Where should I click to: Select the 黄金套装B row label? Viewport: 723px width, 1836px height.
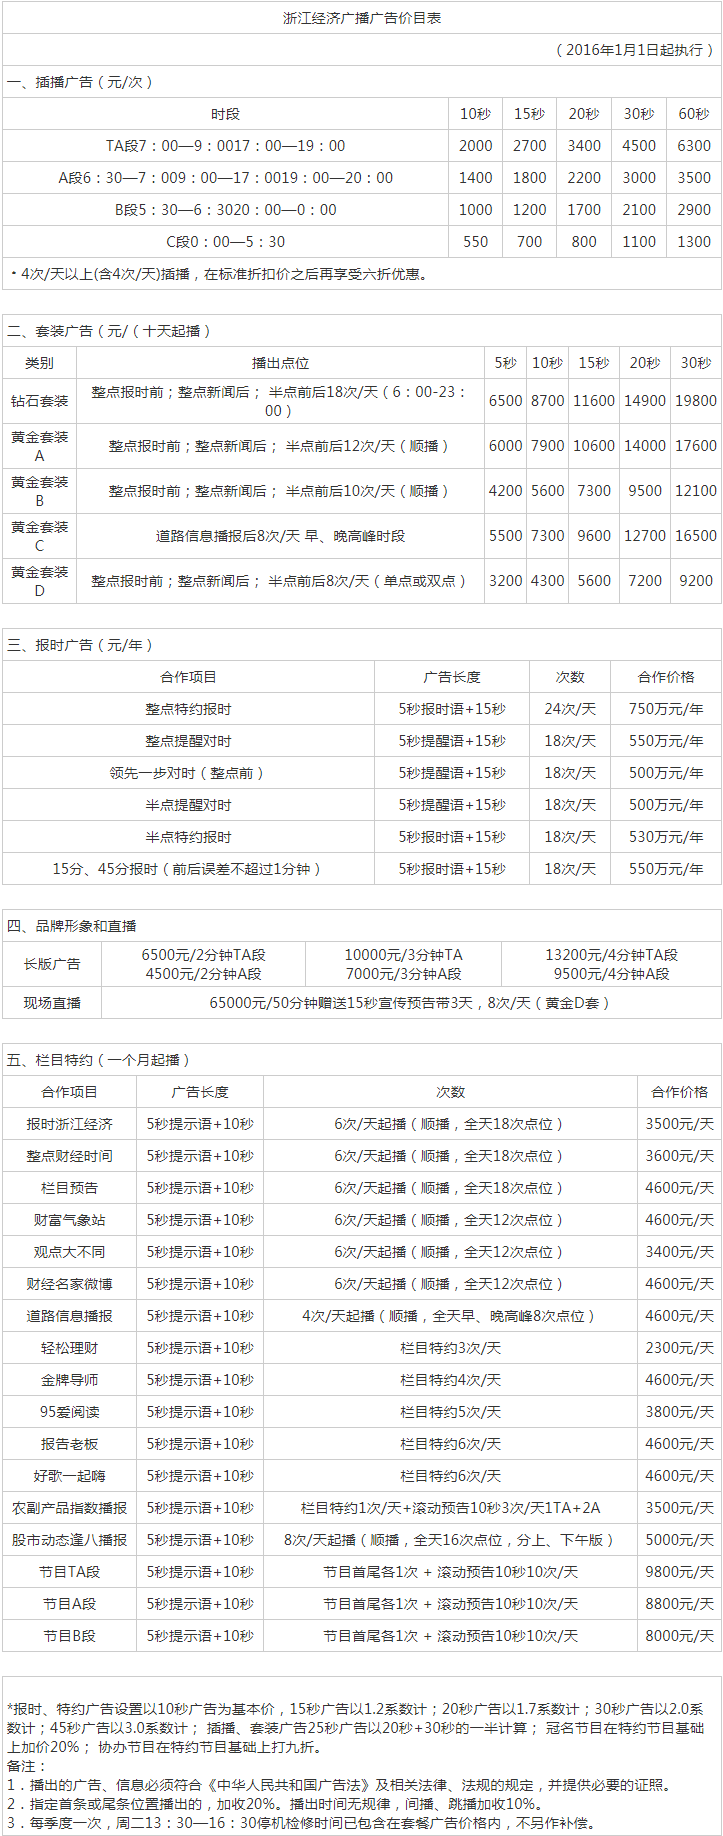(40, 491)
